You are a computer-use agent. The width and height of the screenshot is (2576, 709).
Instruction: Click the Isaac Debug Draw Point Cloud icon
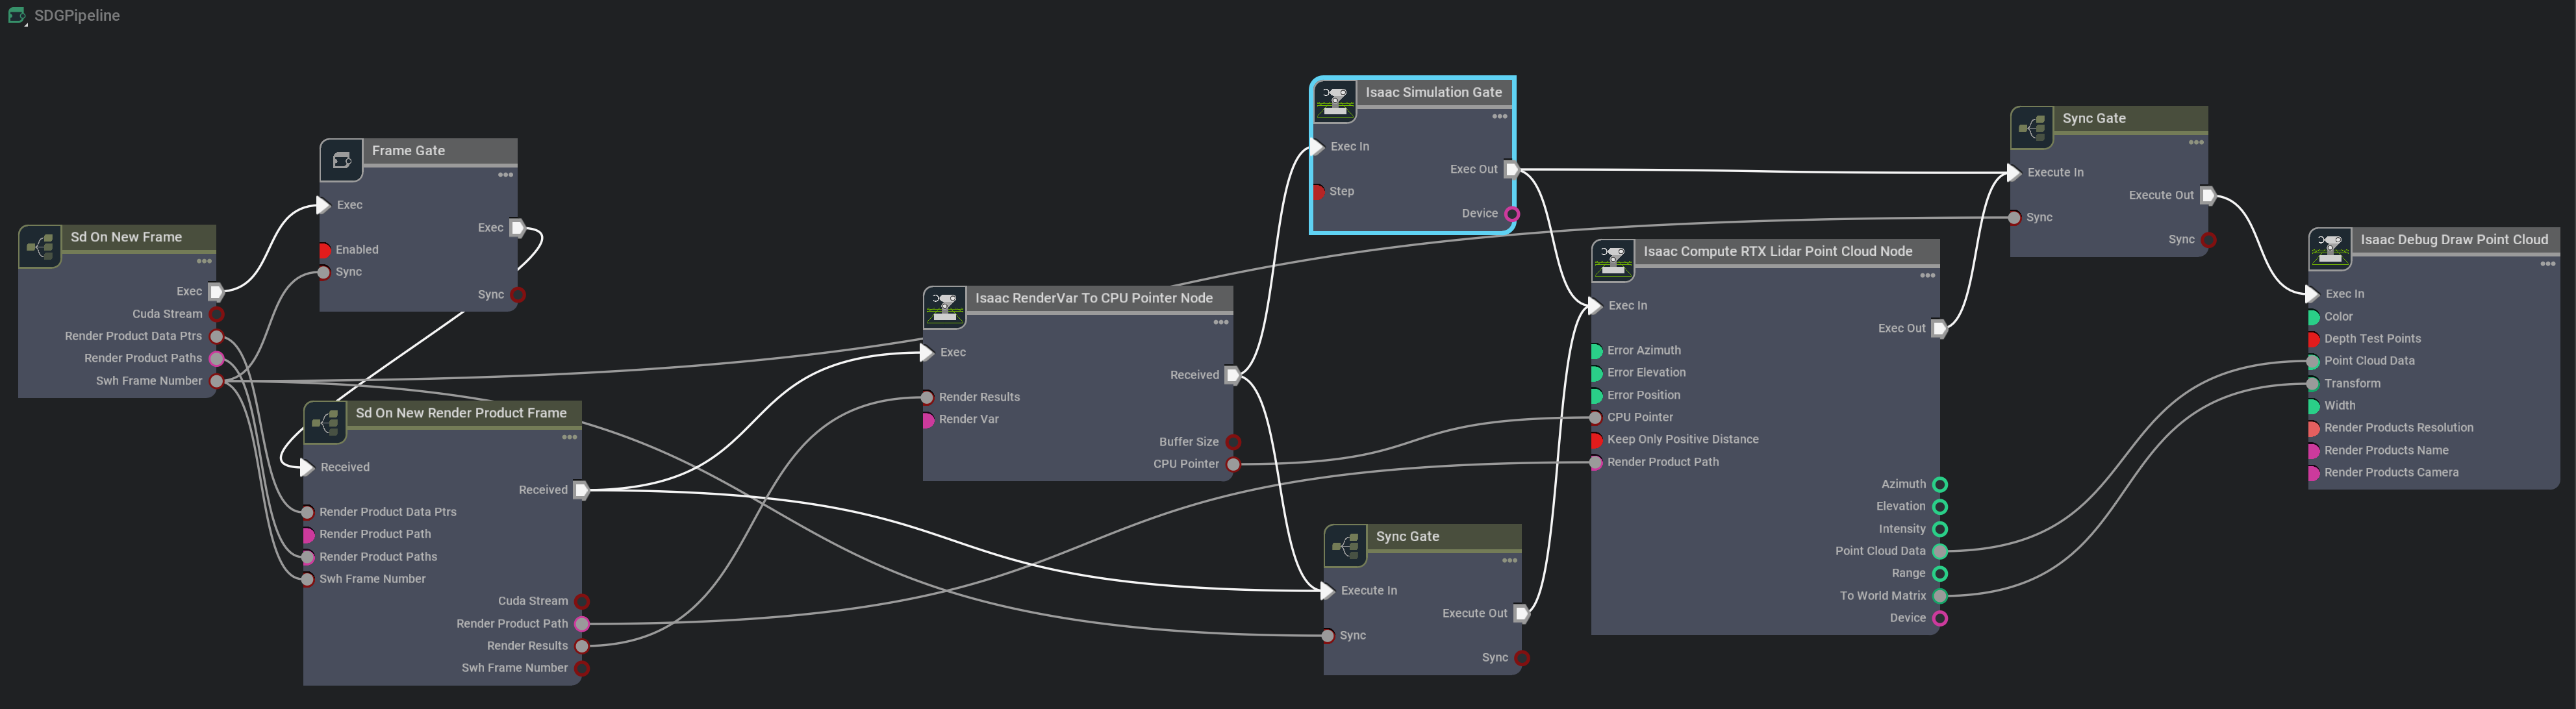(2330, 249)
